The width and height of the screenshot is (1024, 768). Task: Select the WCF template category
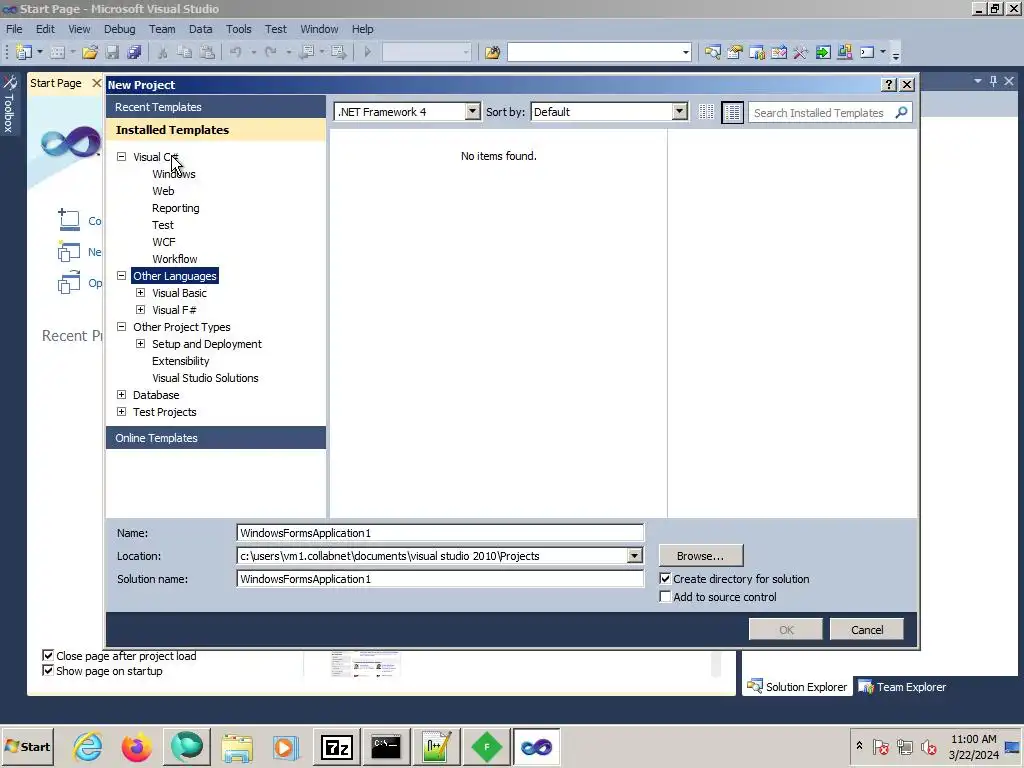coord(164,242)
